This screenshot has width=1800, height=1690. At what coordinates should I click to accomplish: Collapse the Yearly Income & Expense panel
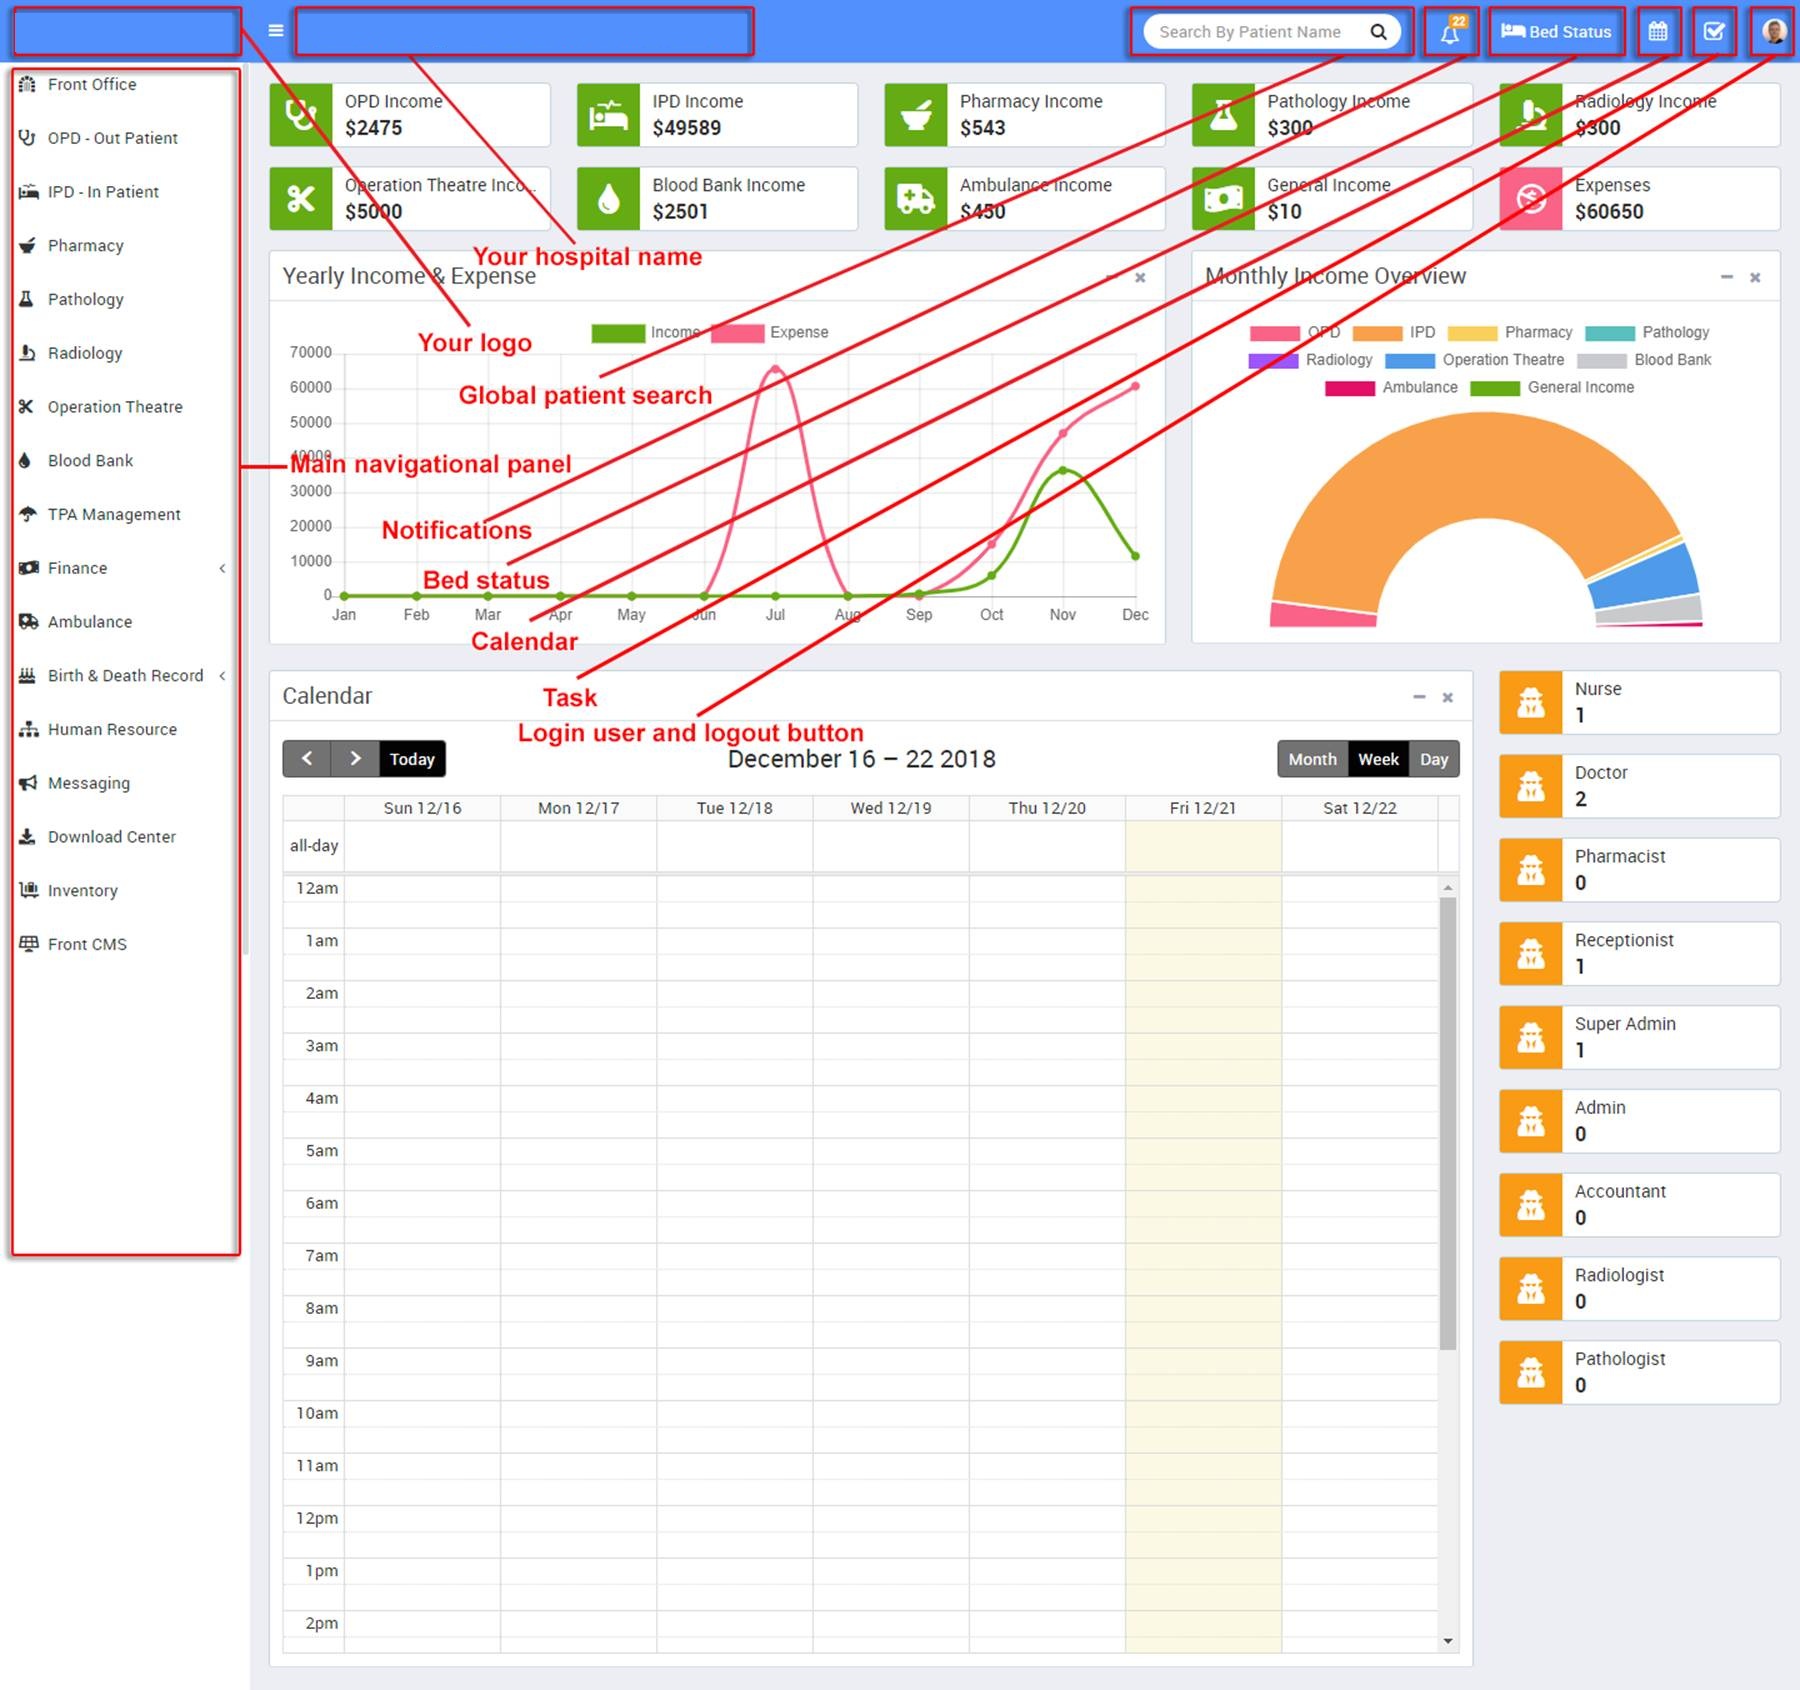pyautogui.click(x=1111, y=277)
